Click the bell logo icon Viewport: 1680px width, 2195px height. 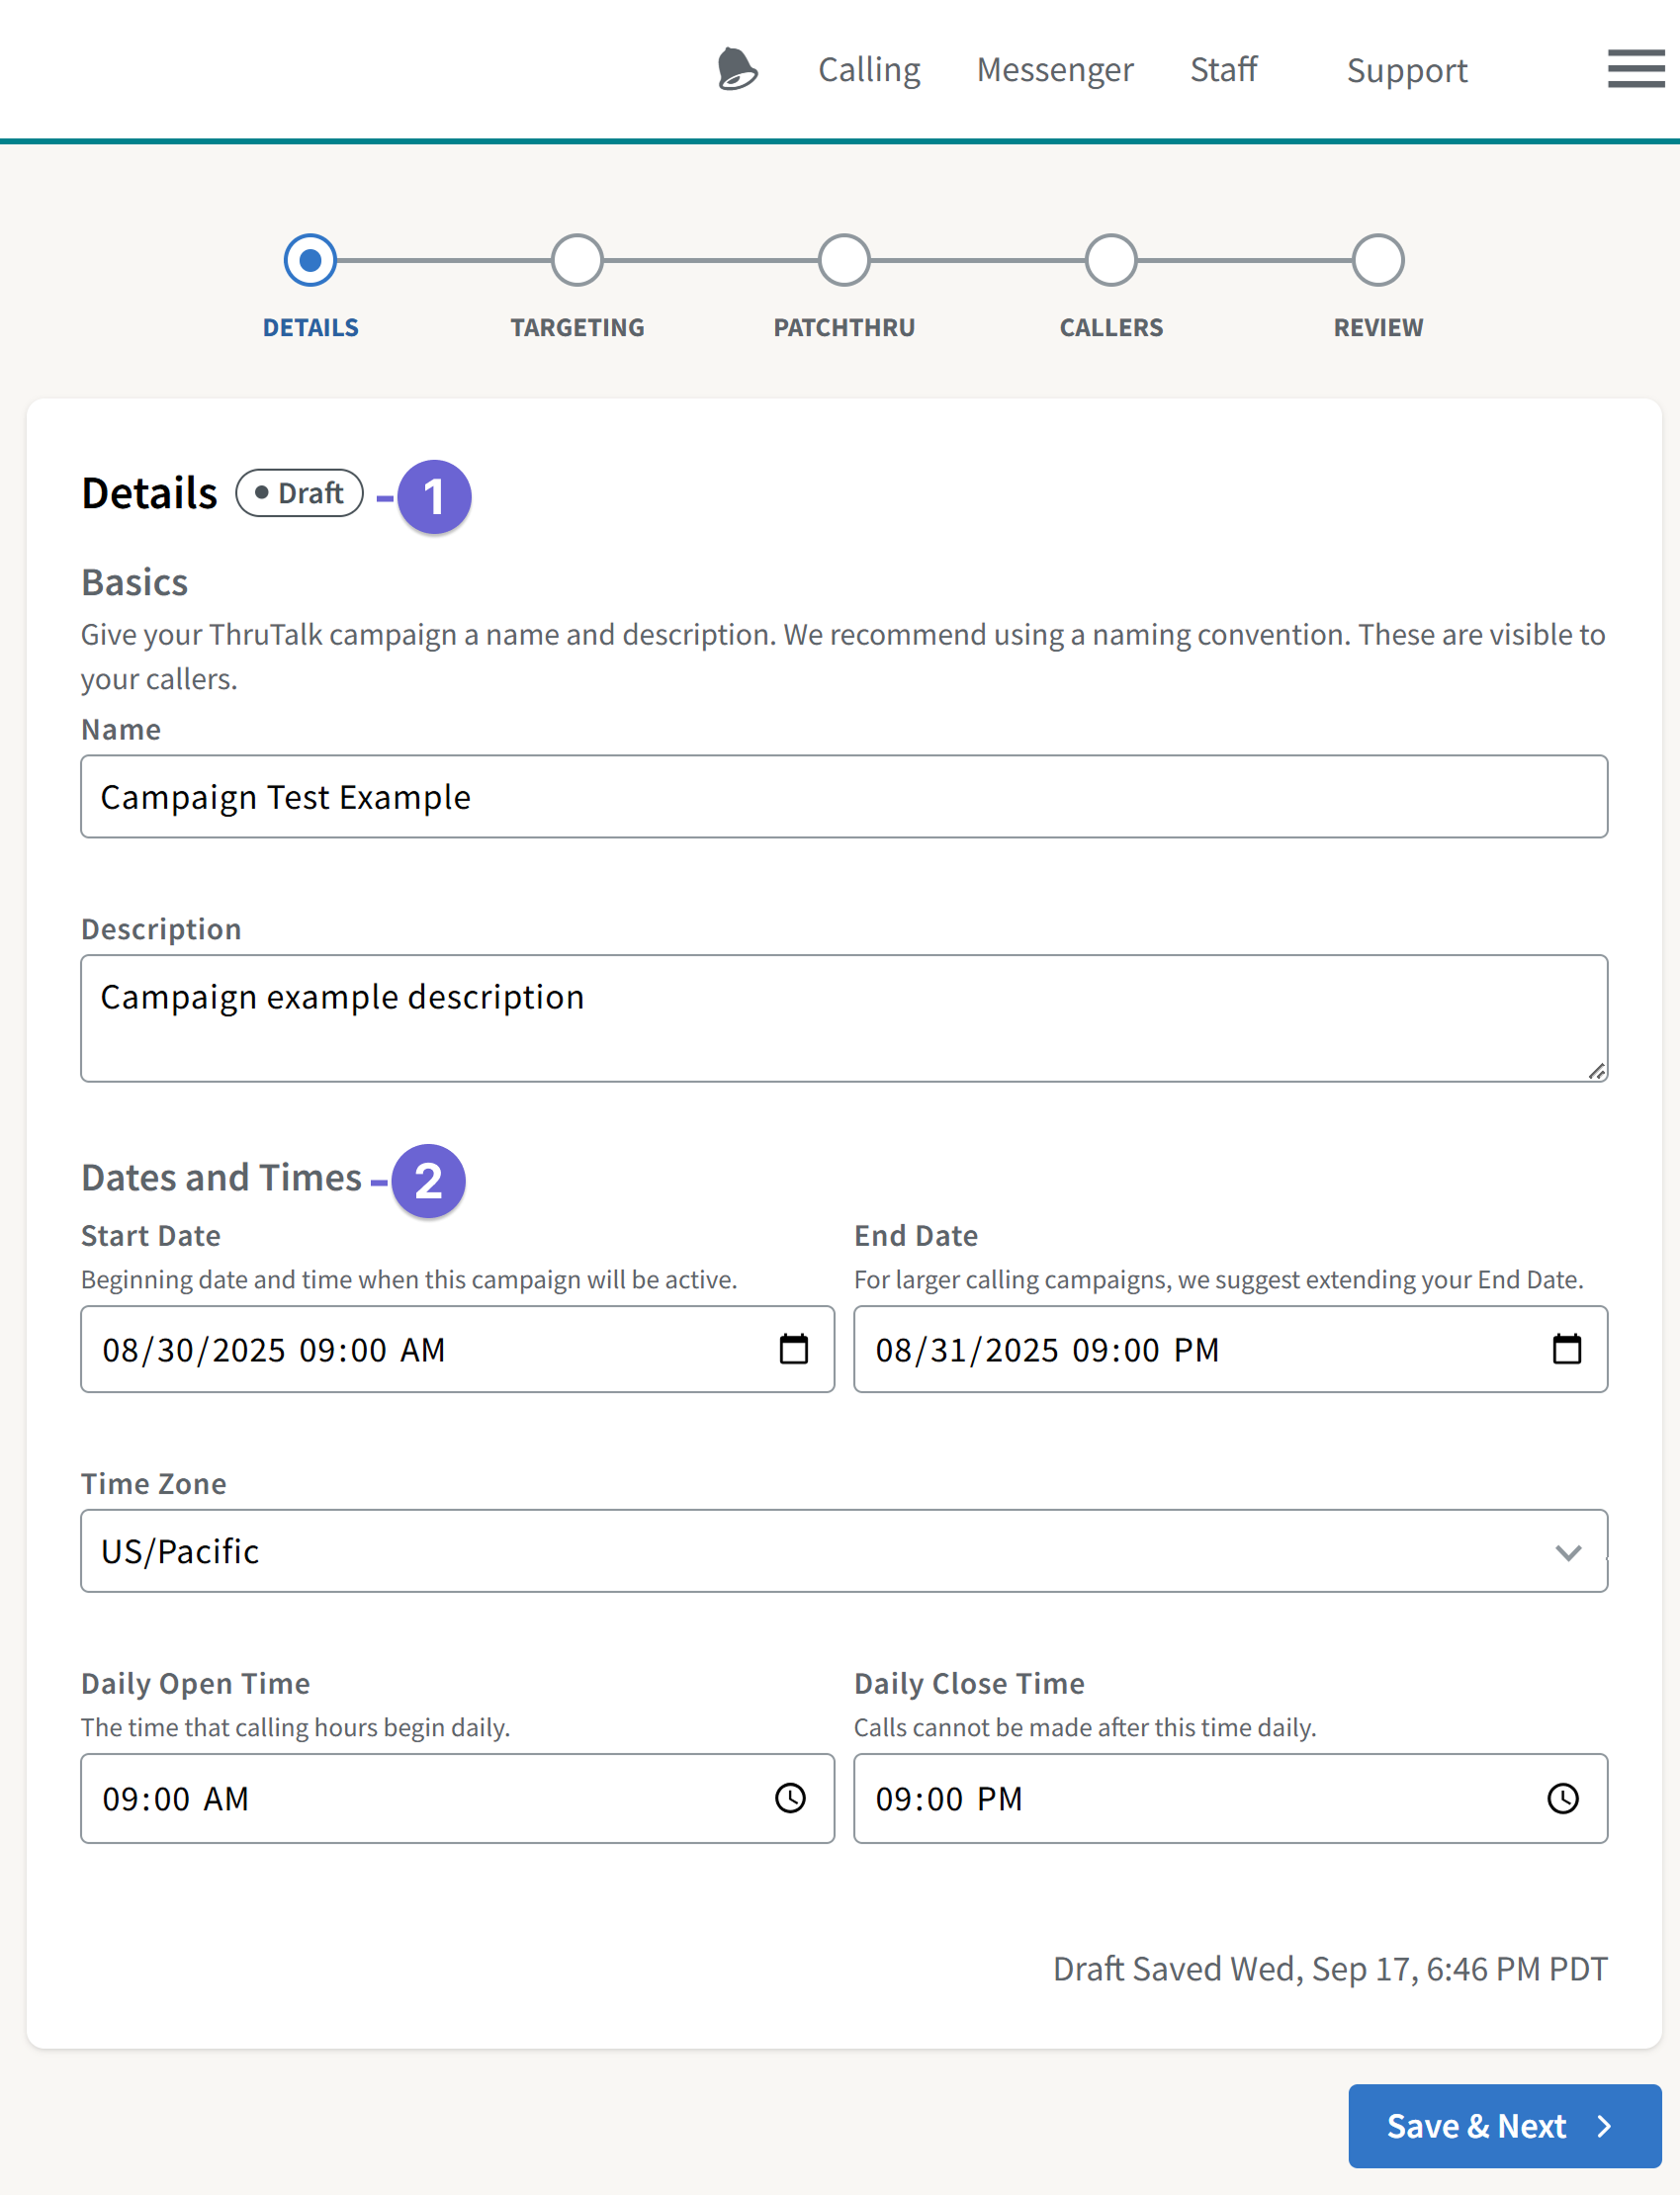tap(737, 69)
